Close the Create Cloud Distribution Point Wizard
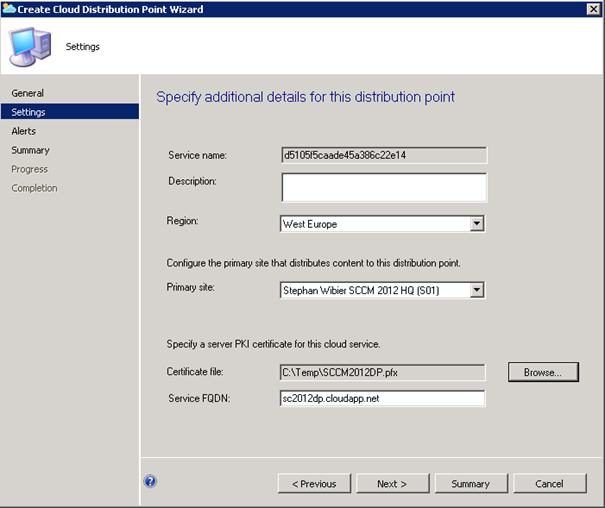Screen dimensions: 605x508 point(593,9)
